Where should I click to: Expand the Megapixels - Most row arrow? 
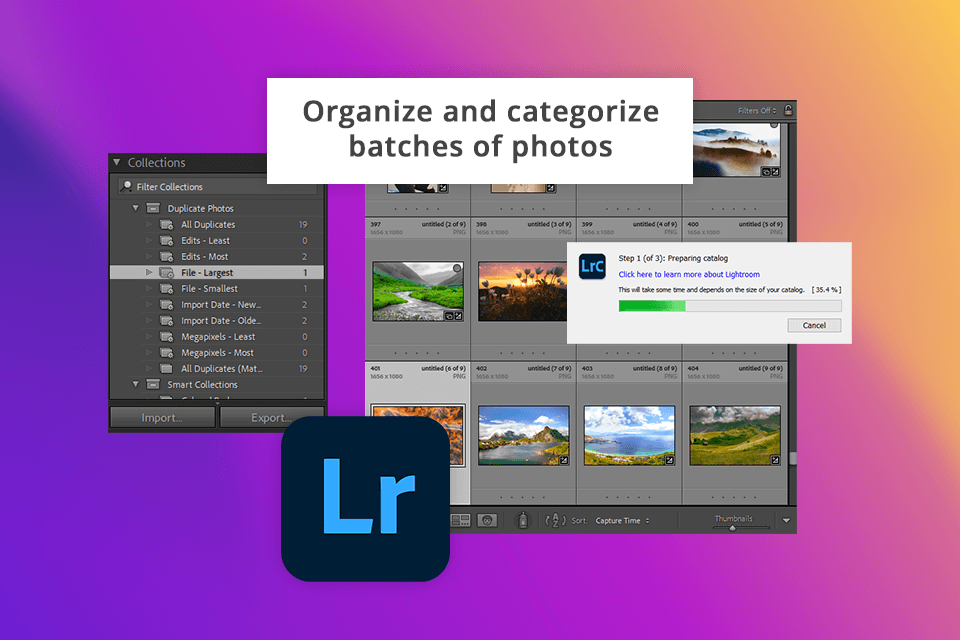[x=148, y=353]
